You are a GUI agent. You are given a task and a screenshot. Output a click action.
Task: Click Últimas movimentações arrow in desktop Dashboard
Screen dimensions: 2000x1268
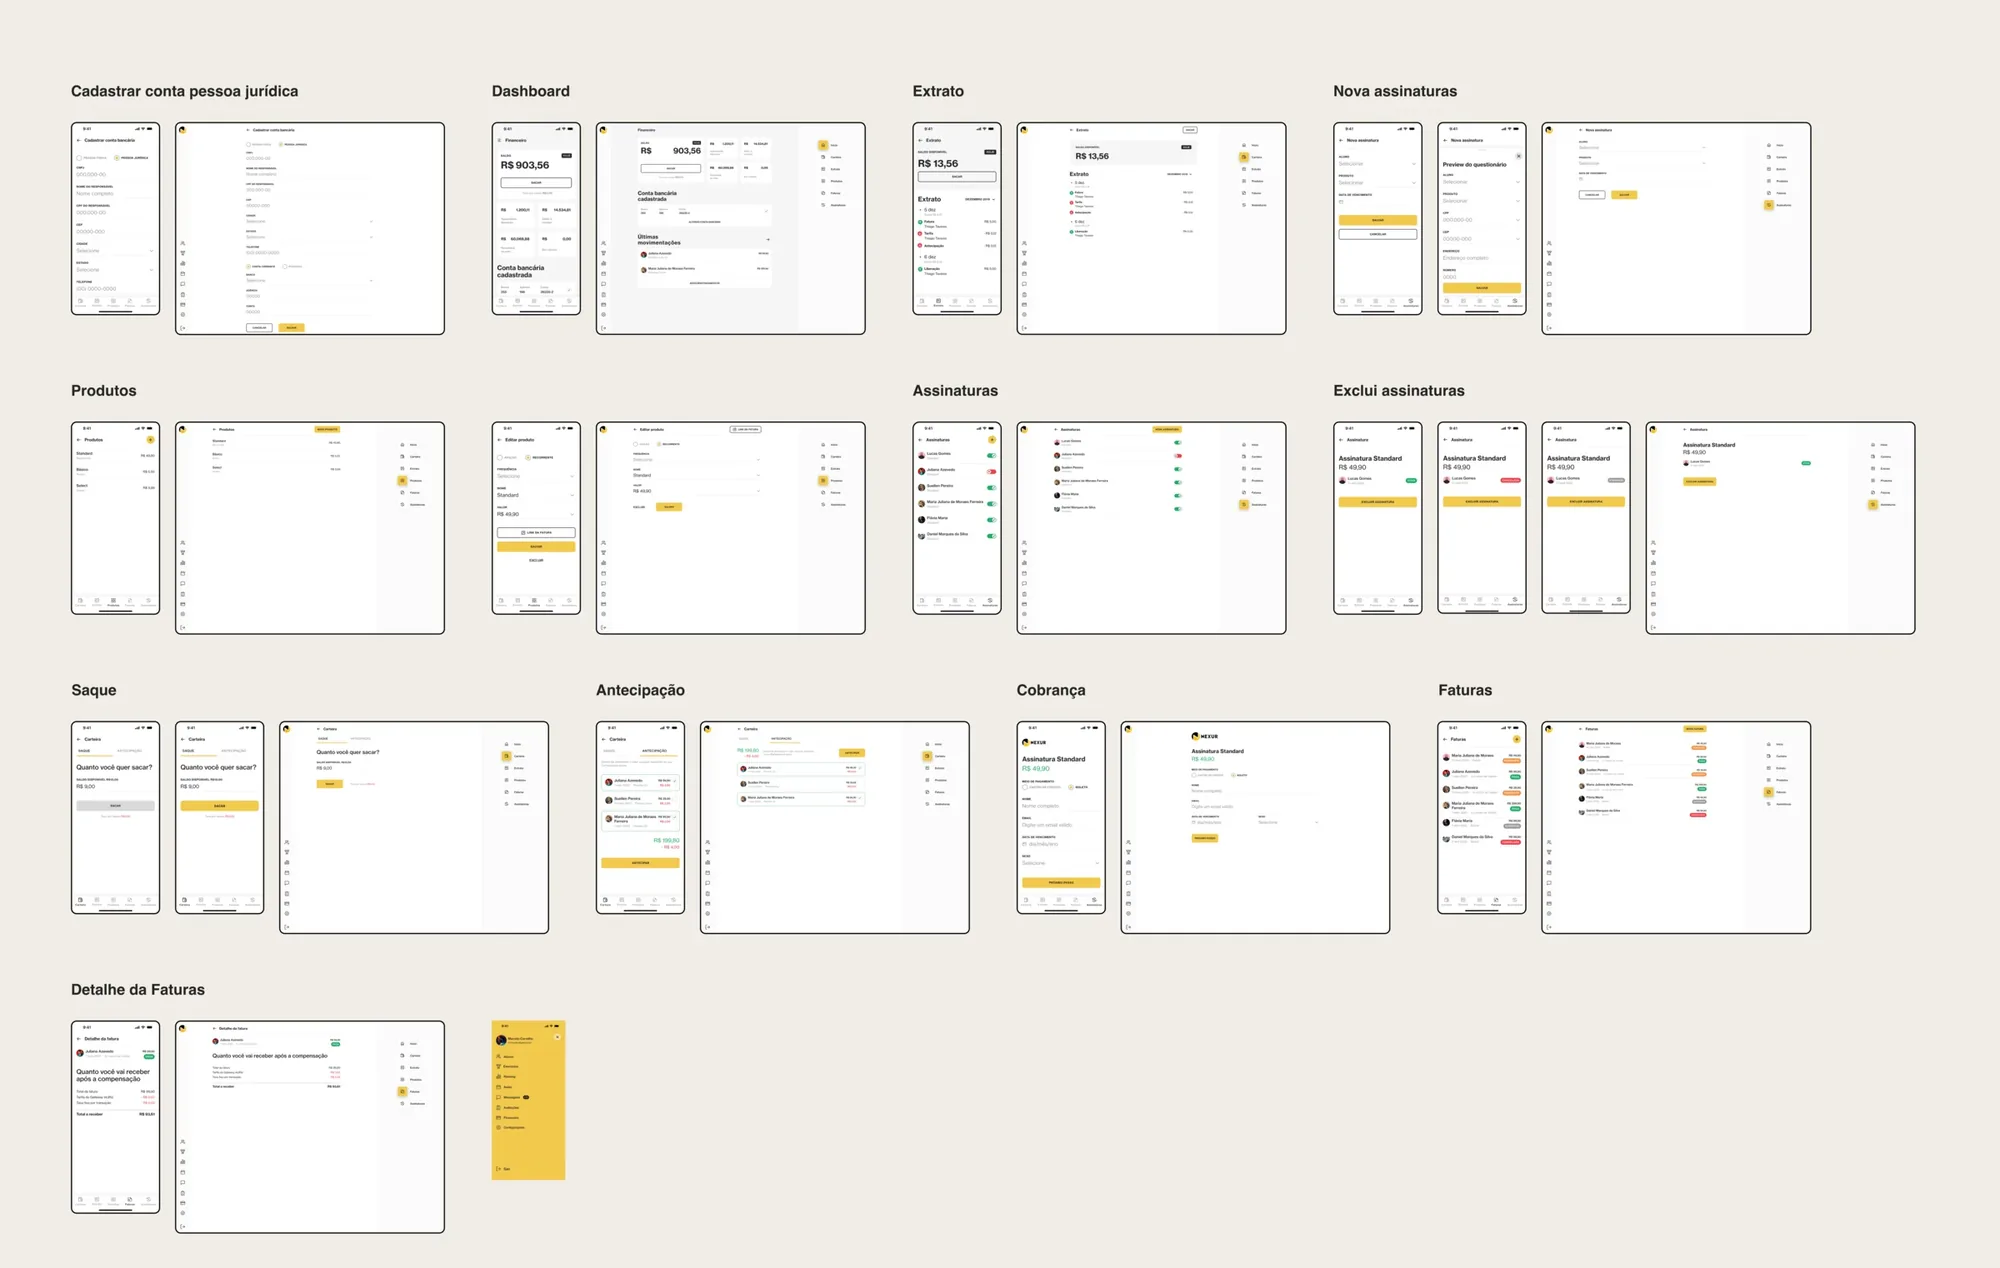point(768,240)
